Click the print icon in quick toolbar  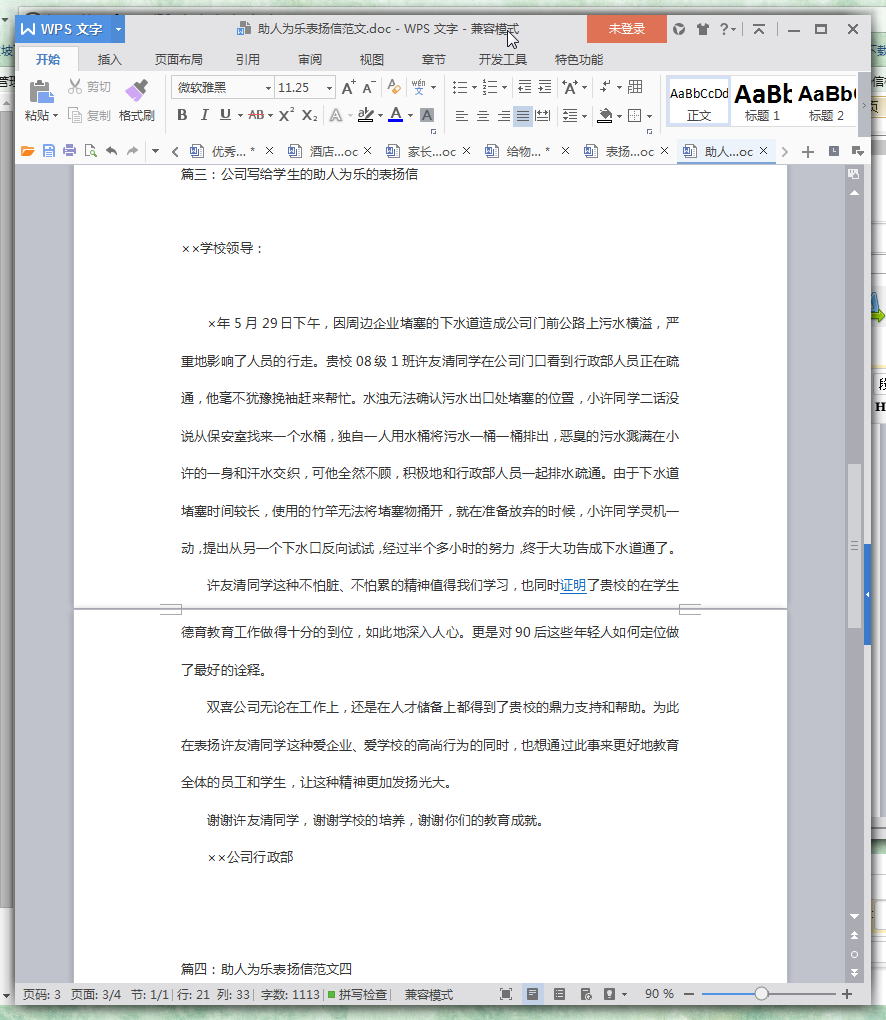pyautogui.click(x=70, y=151)
